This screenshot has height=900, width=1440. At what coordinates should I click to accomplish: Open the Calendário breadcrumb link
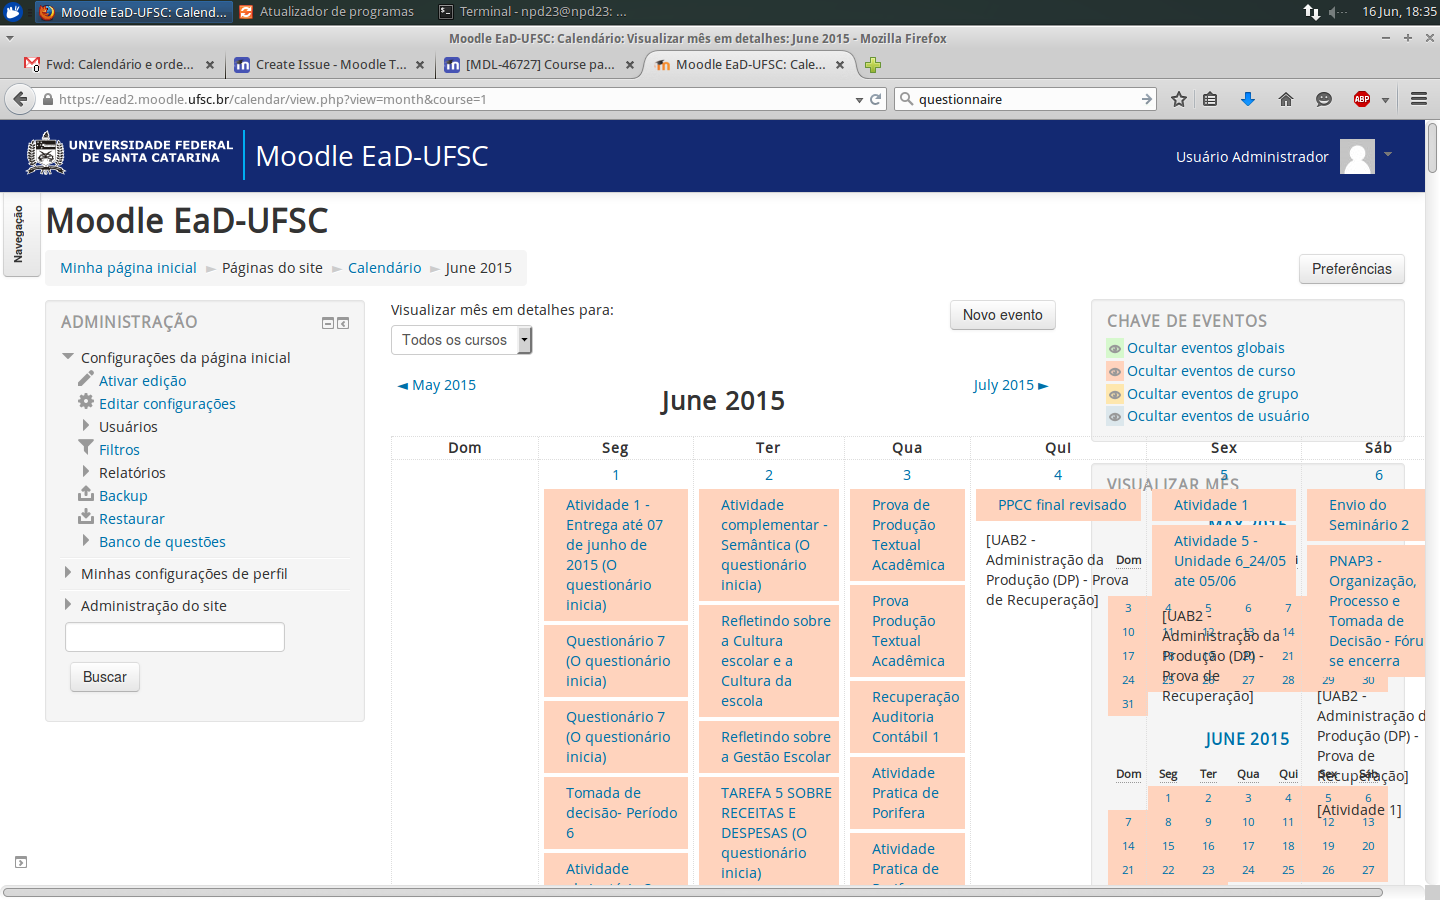385,268
